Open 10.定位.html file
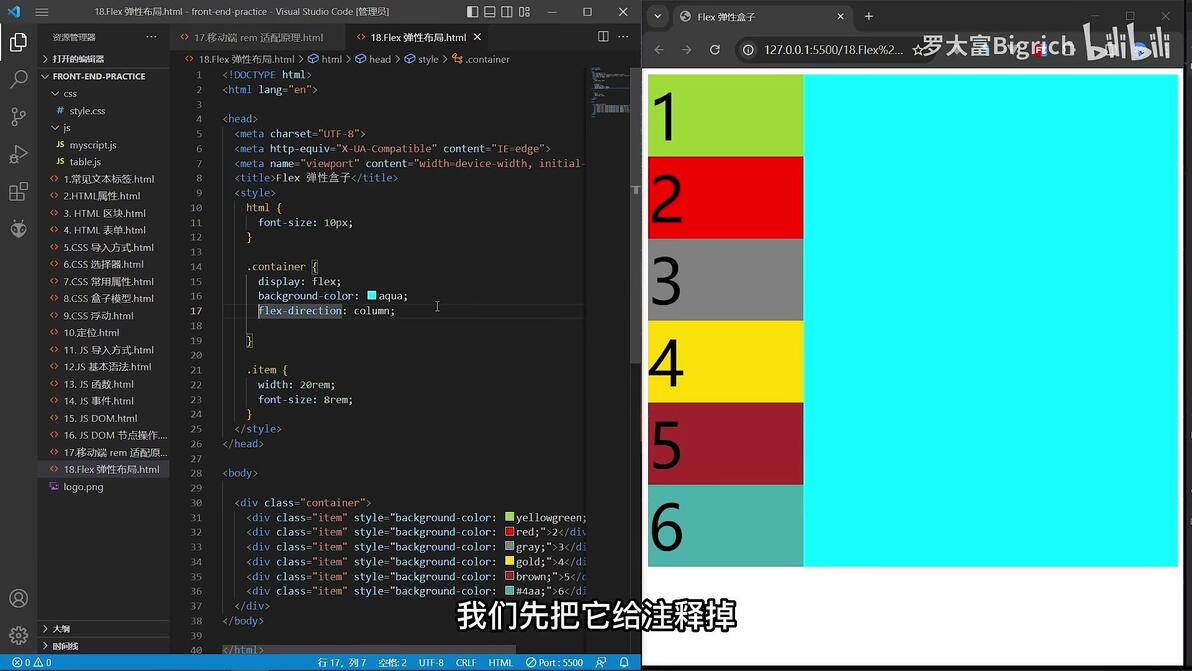The width and height of the screenshot is (1192, 671). pyautogui.click(x=91, y=333)
